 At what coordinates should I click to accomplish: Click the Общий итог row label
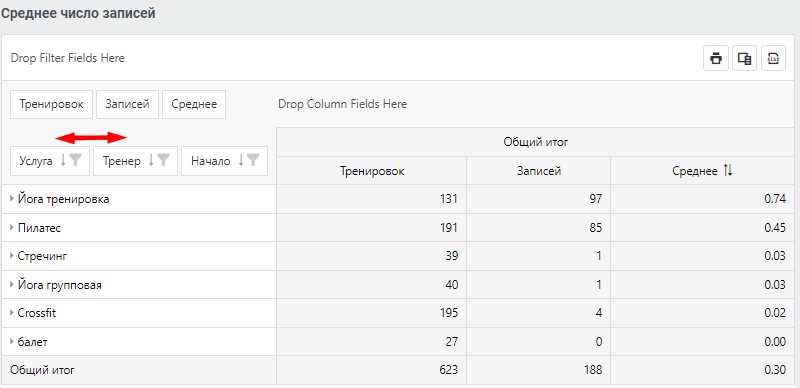point(42,370)
